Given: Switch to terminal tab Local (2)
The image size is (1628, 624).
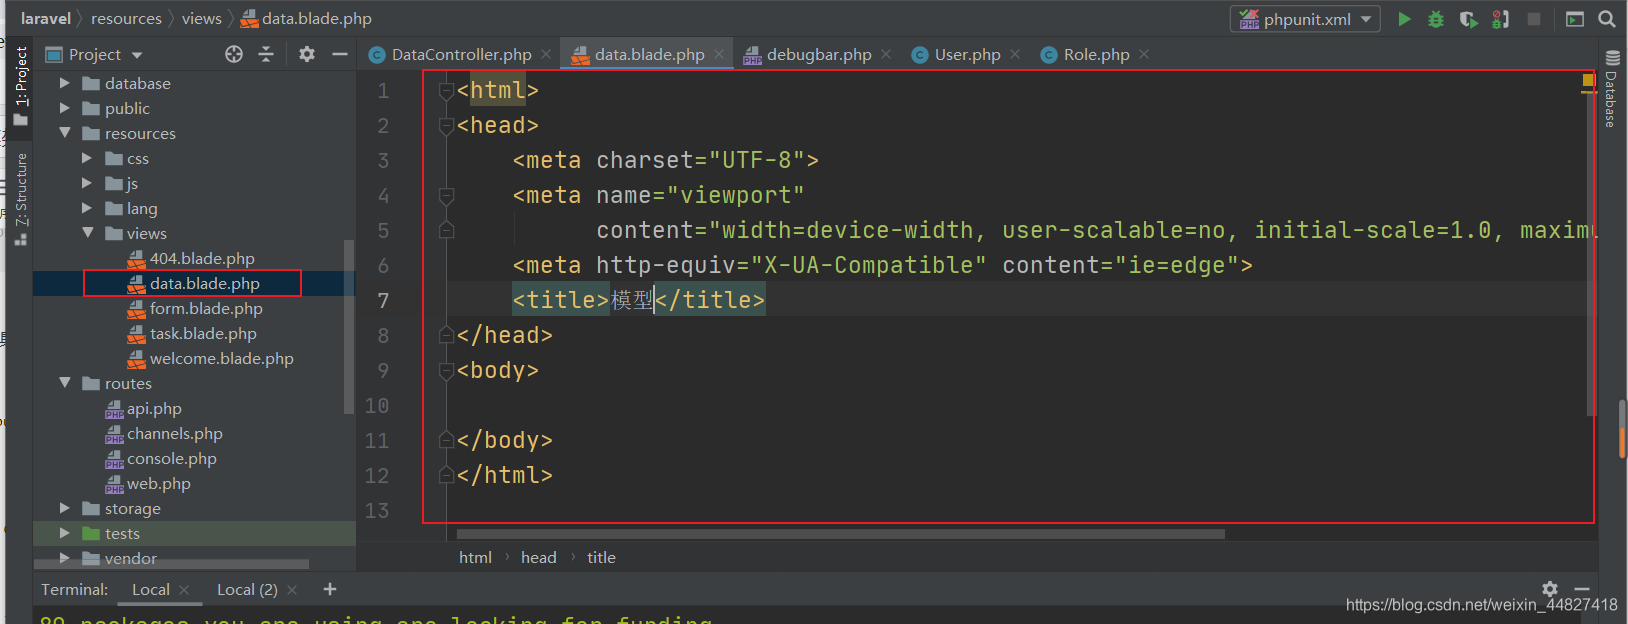Looking at the screenshot, I should click(x=247, y=590).
